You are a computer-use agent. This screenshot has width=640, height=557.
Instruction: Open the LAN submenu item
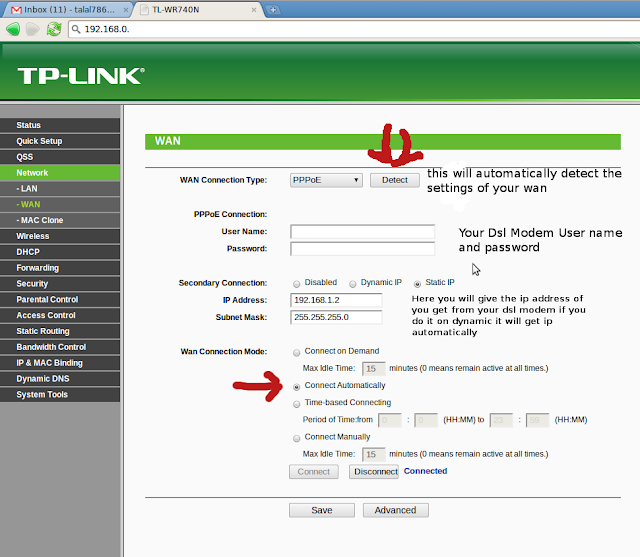coord(60,189)
